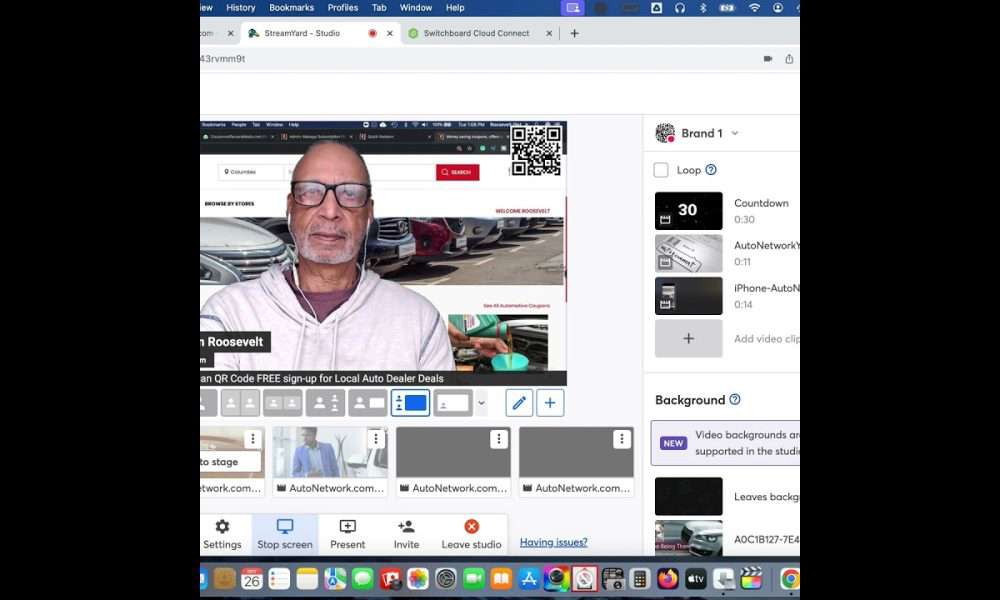1000x600 pixels.
Task: Click the Having issues? link
Action: click(553, 542)
